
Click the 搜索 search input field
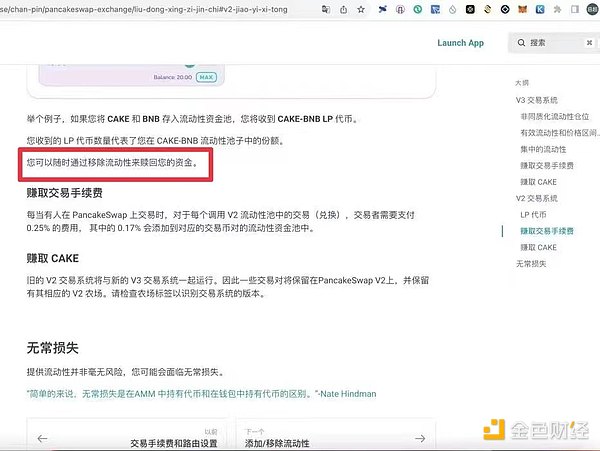(x=555, y=43)
